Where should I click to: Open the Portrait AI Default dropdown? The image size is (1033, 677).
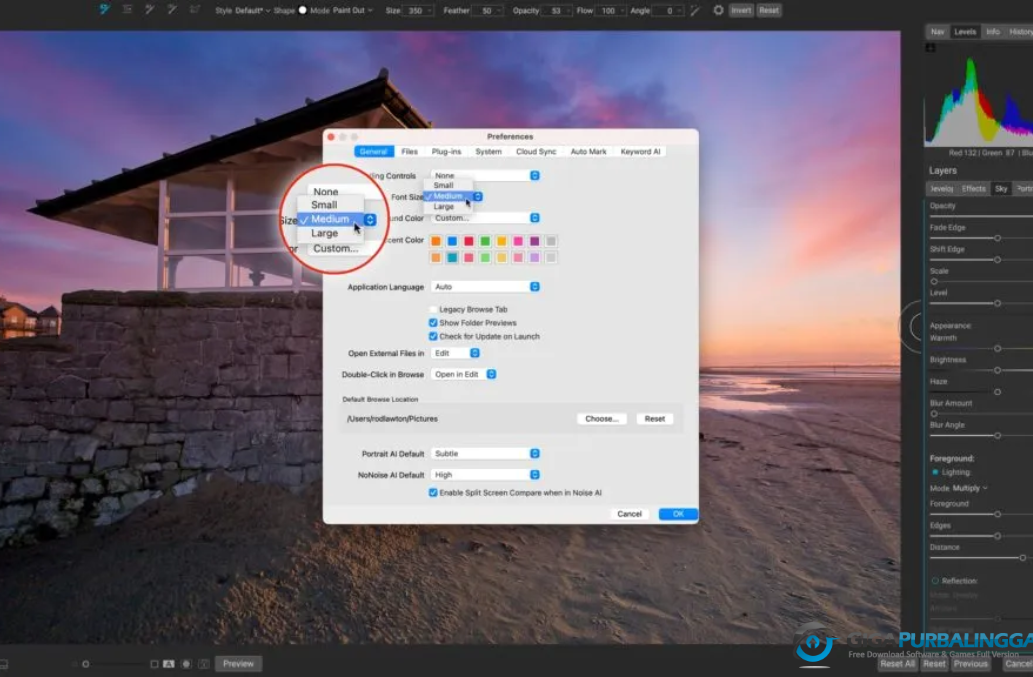[x=486, y=453]
